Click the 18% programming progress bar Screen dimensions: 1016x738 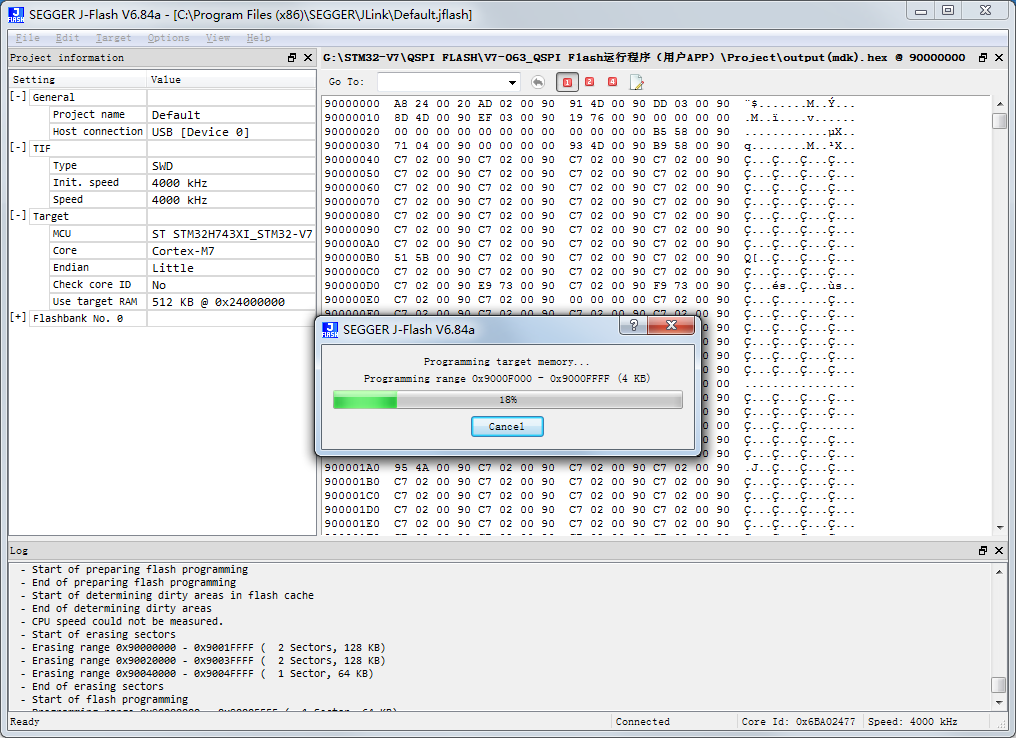[507, 400]
